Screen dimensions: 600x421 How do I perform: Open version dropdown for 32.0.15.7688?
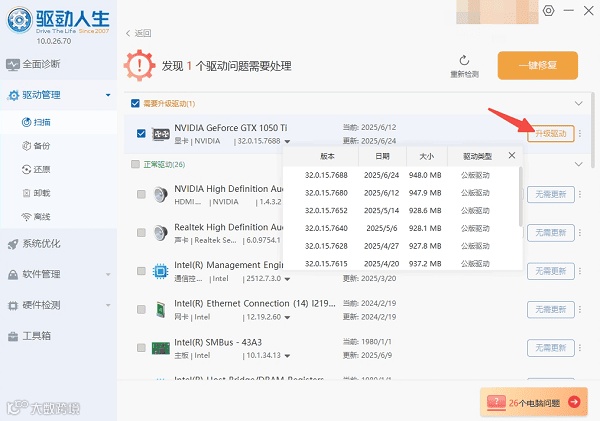287,142
